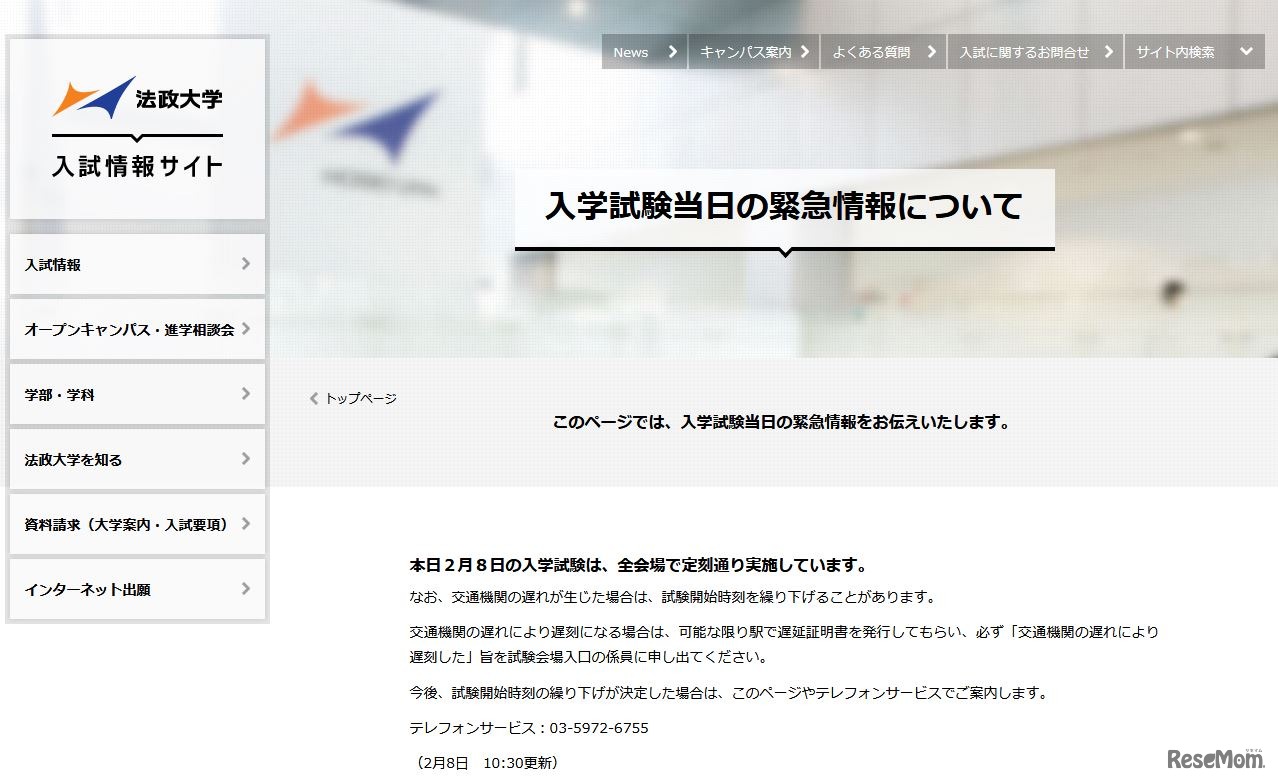This screenshot has width=1278, height=782.
Task: Click the chevron on 入試情報 row
Action: tap(246, 264)
